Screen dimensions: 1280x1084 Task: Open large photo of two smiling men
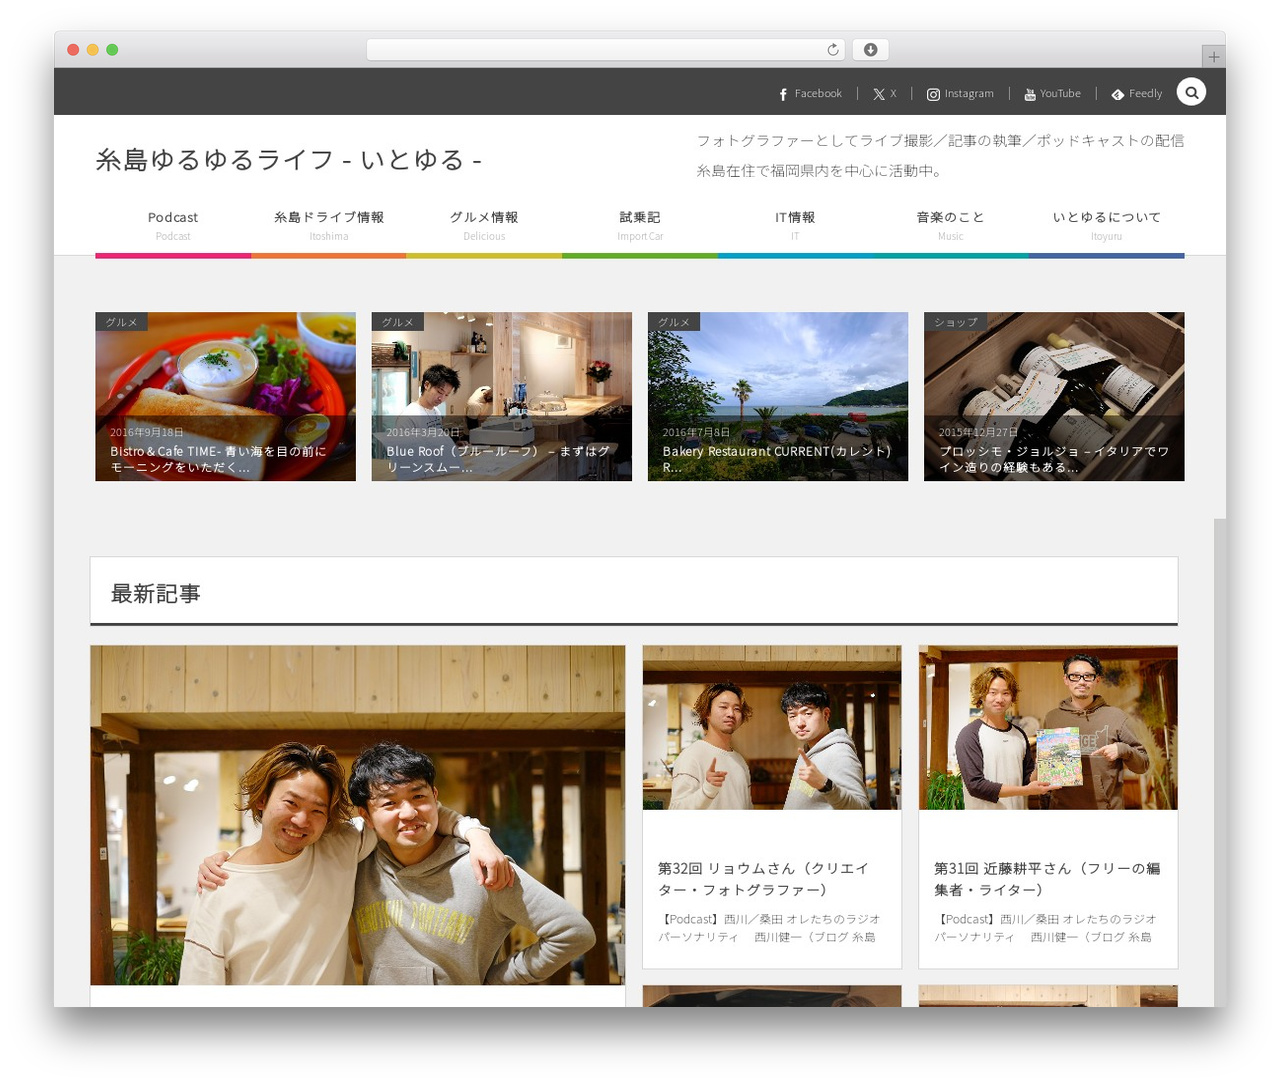point(358,815)
